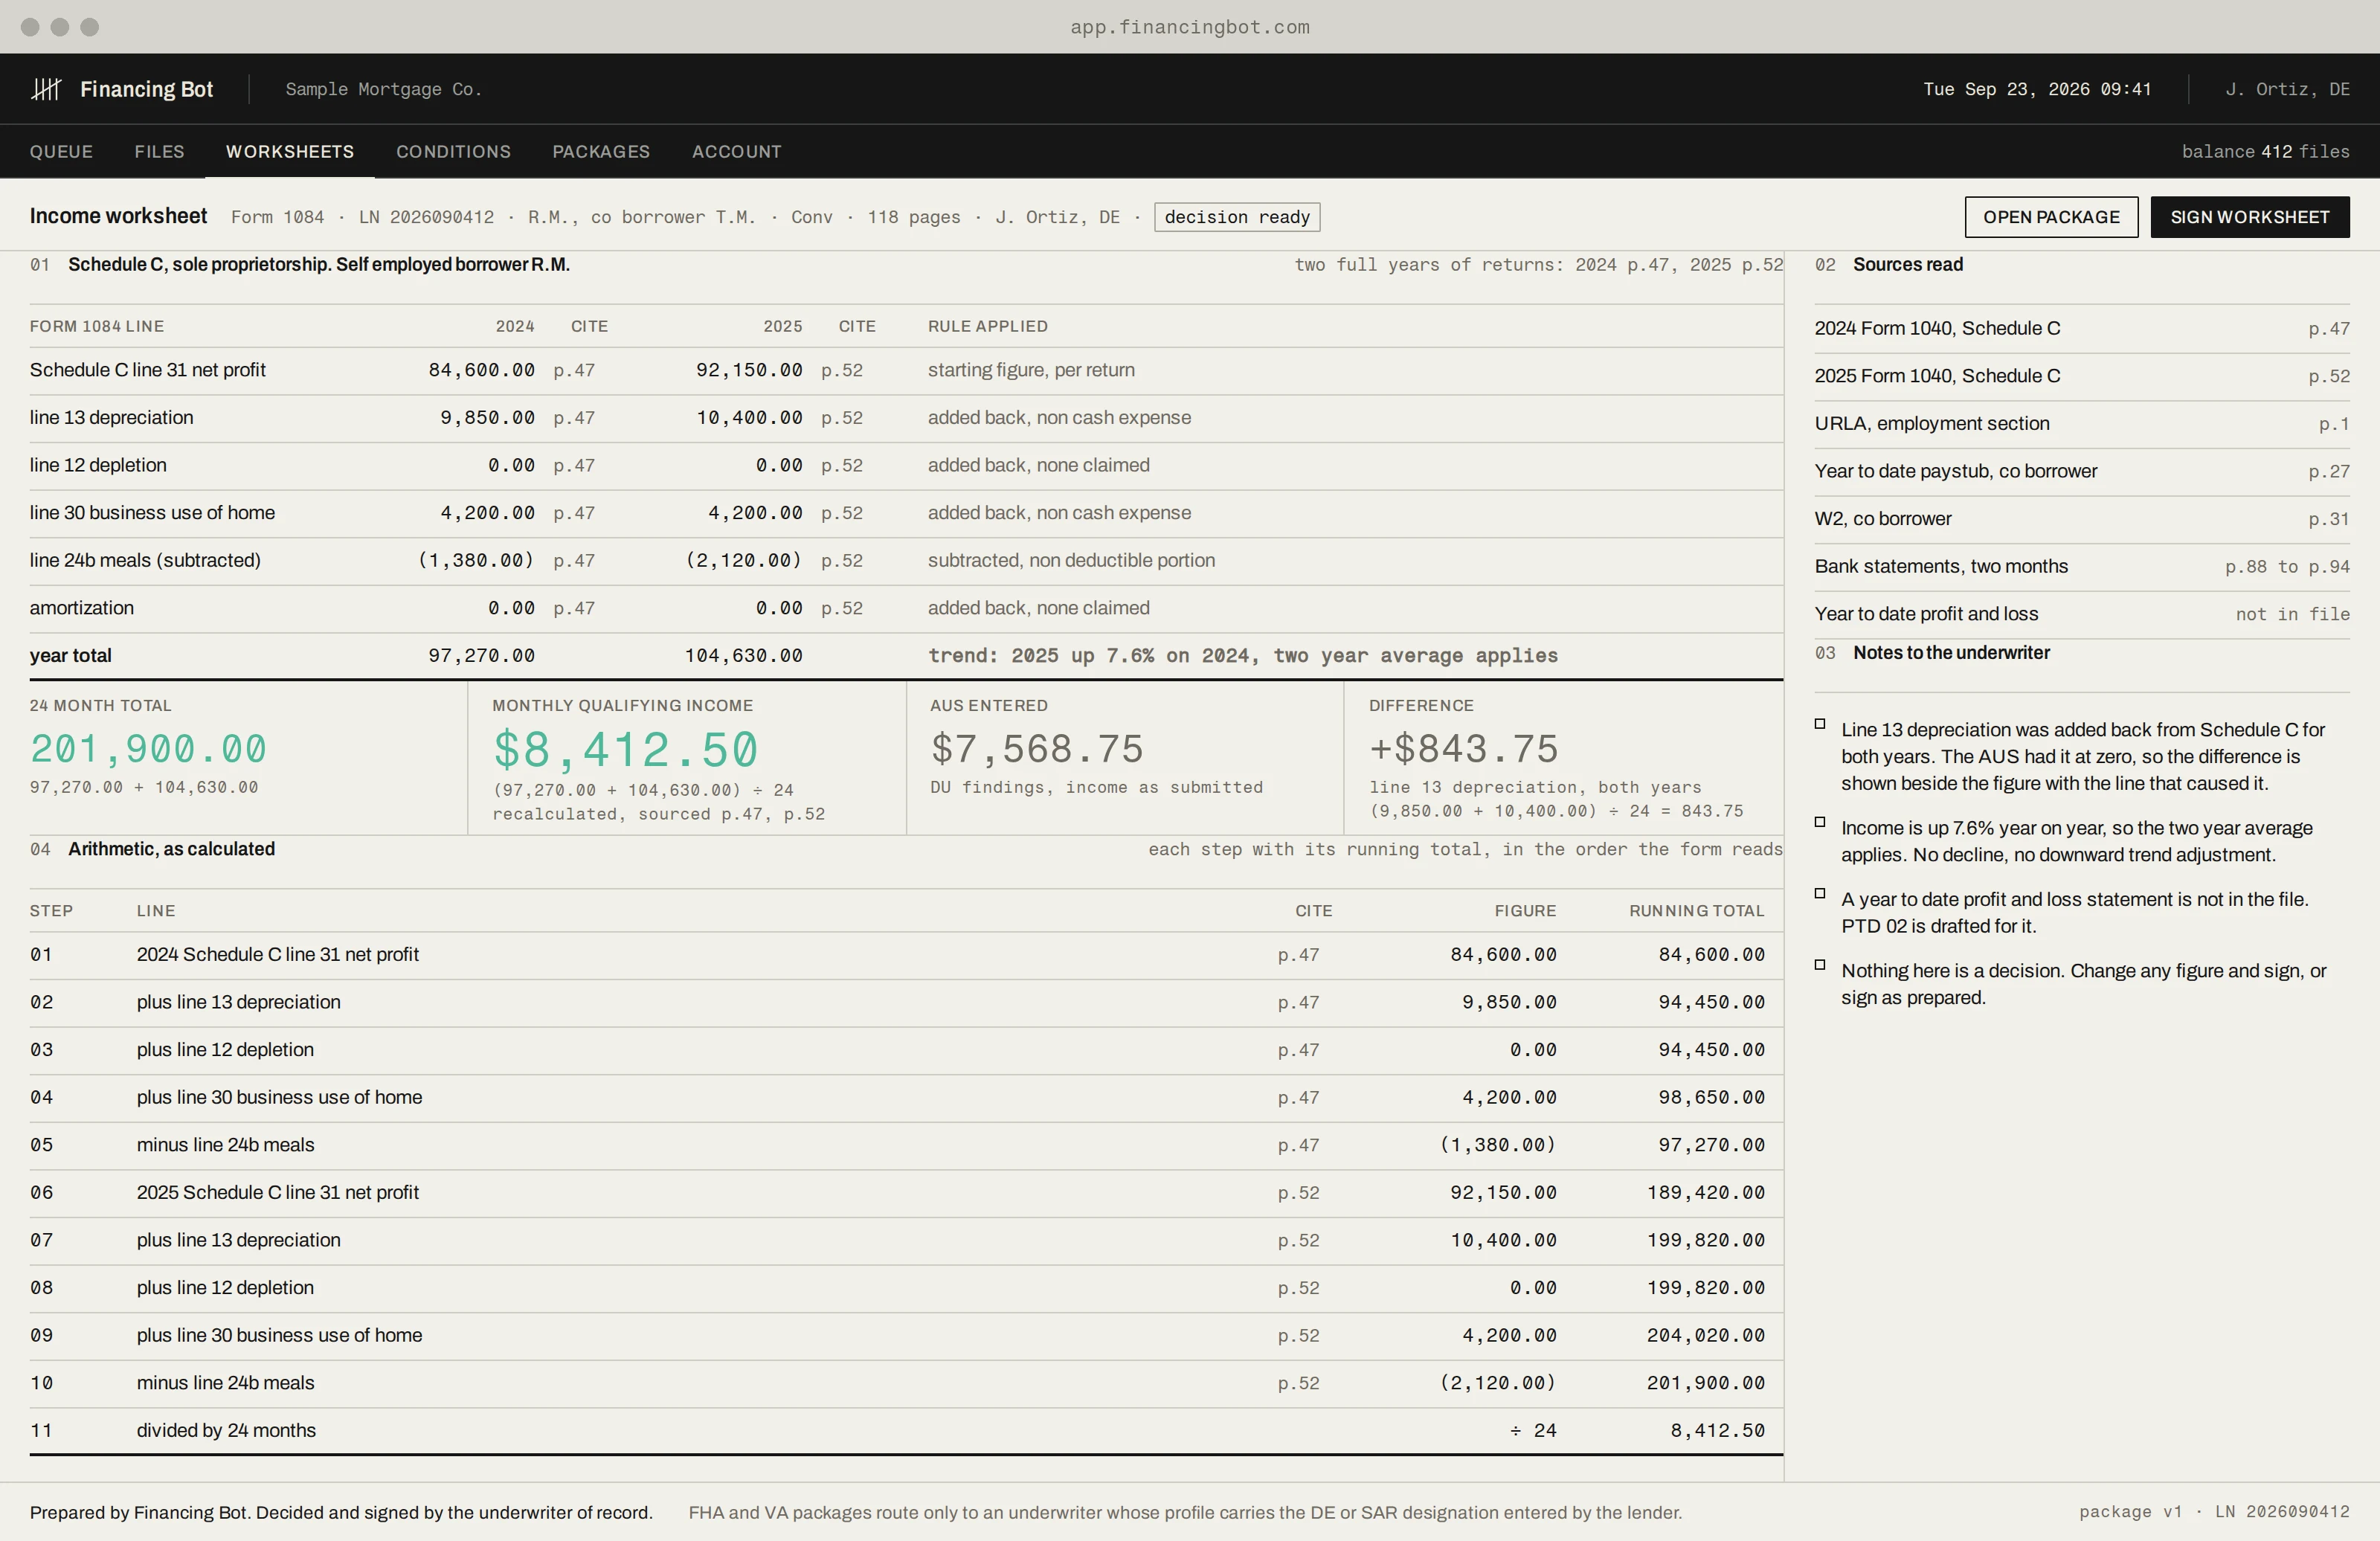This screenshot has width=2380, height=1541.
Task: Select Year to date paystub, co borrower row
Action: point(2082,471)
